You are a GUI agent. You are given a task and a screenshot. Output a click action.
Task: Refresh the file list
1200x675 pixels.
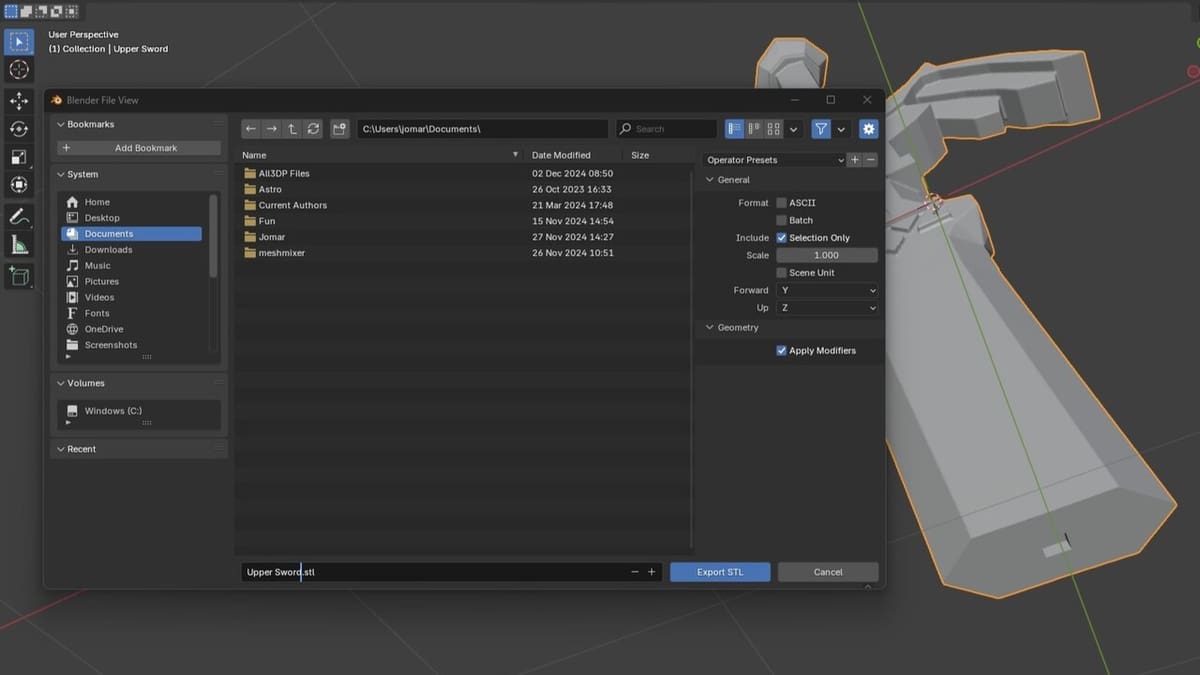coord(313,129)
